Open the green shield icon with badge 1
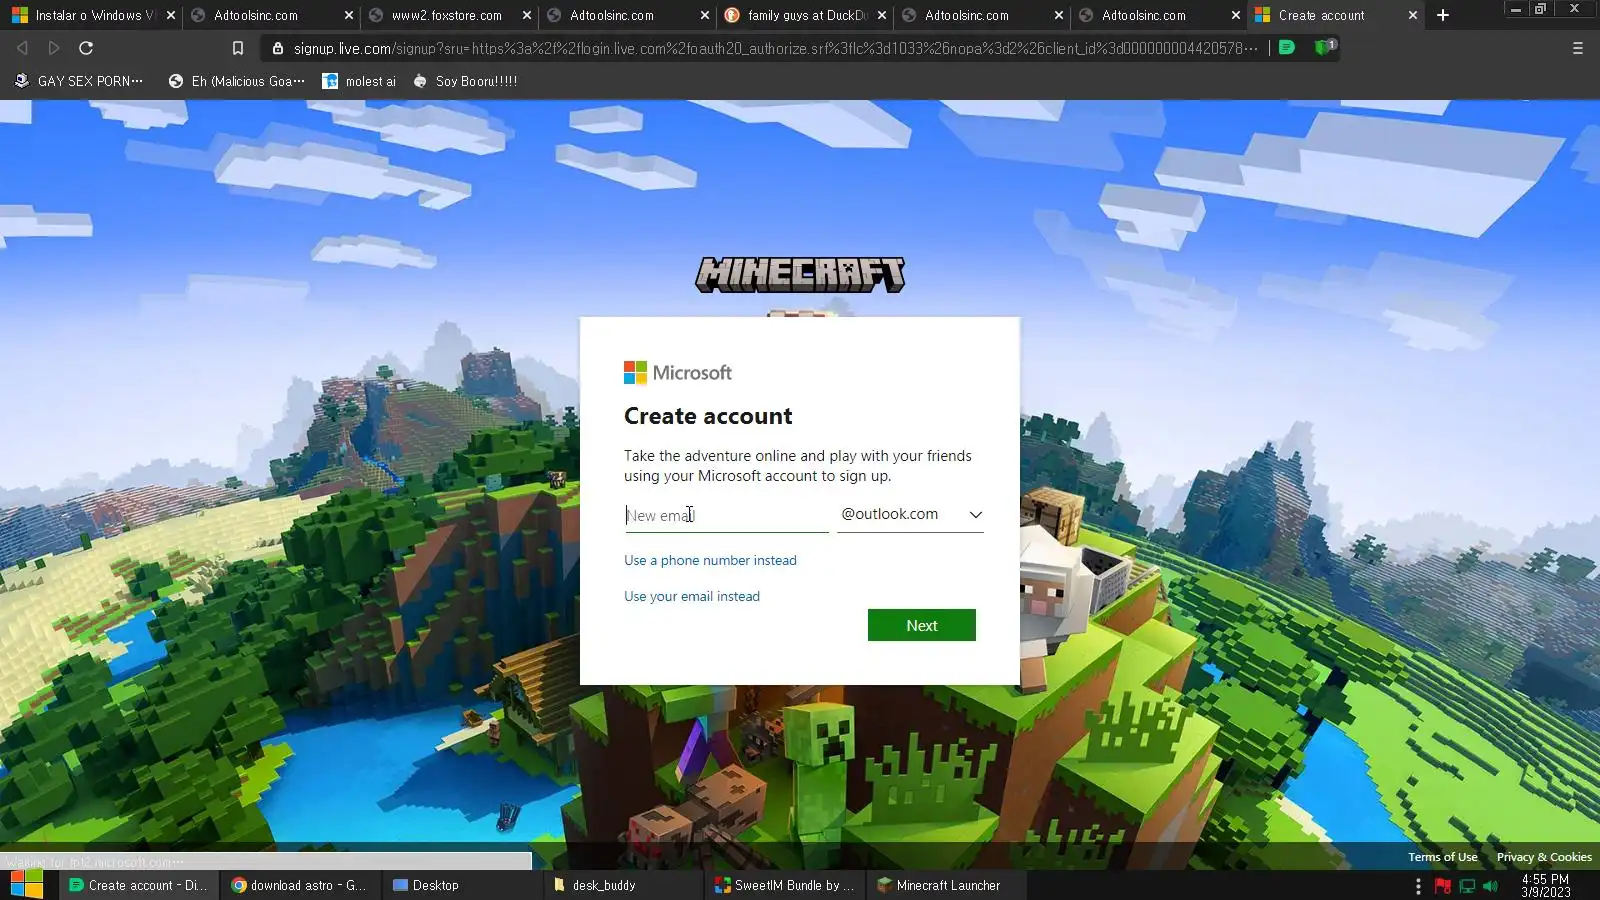This screenshot has height=900, width=1600. (1324, 47)
